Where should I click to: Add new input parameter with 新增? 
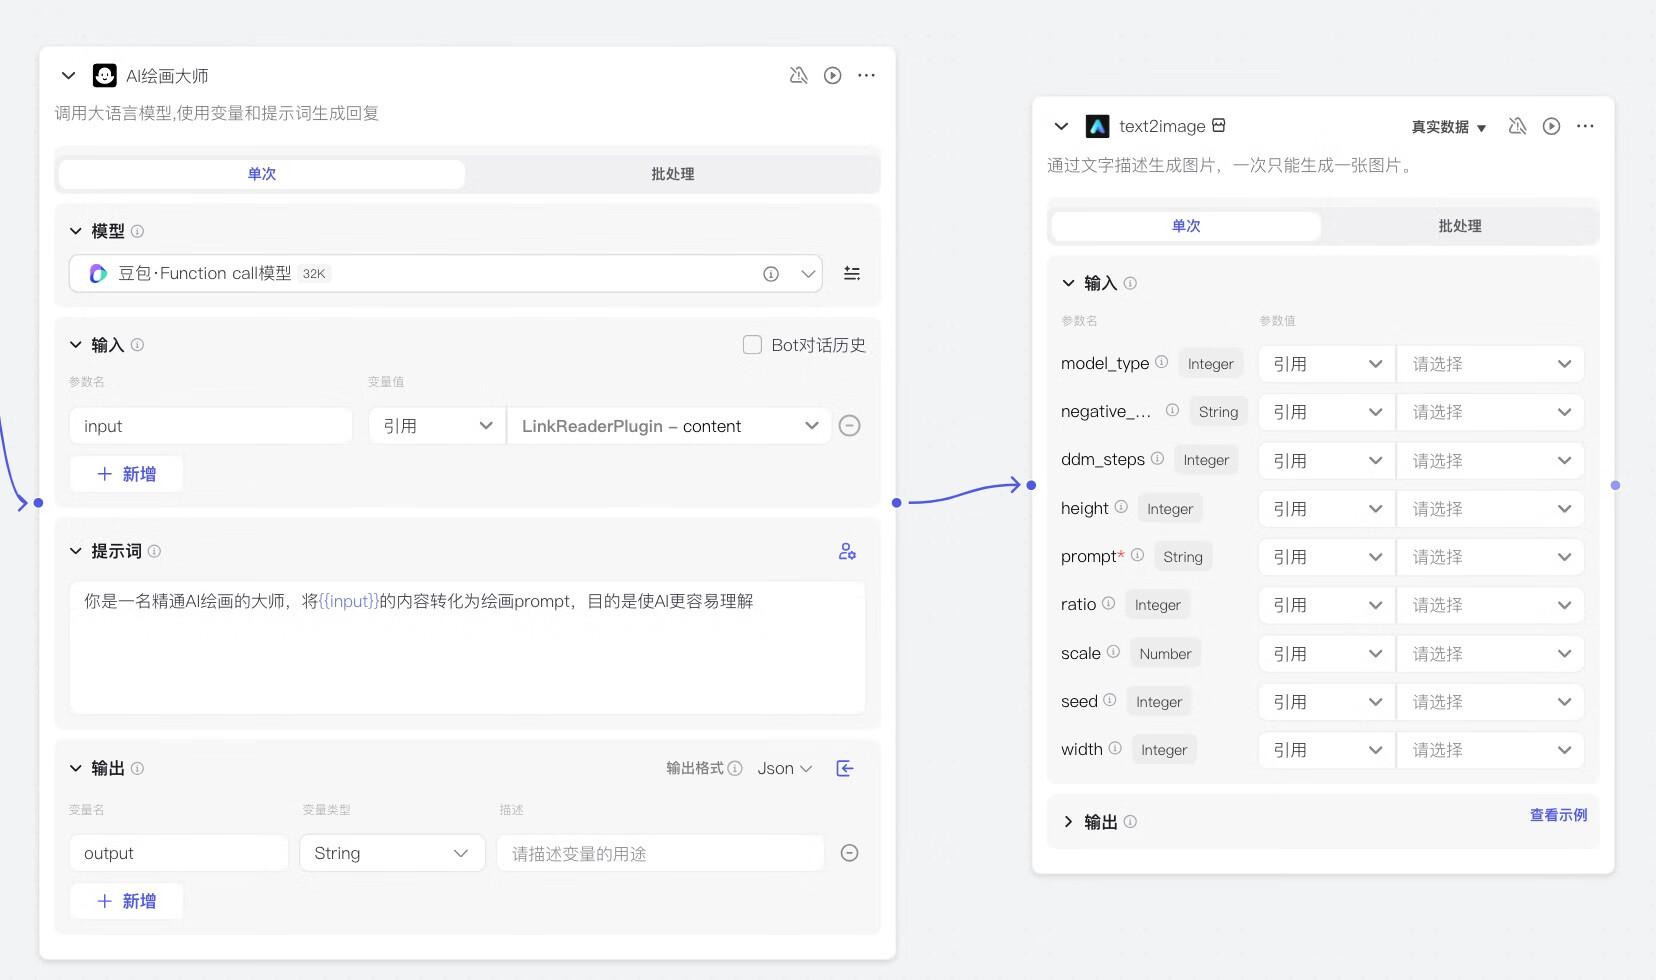click(x=126, y=474)
